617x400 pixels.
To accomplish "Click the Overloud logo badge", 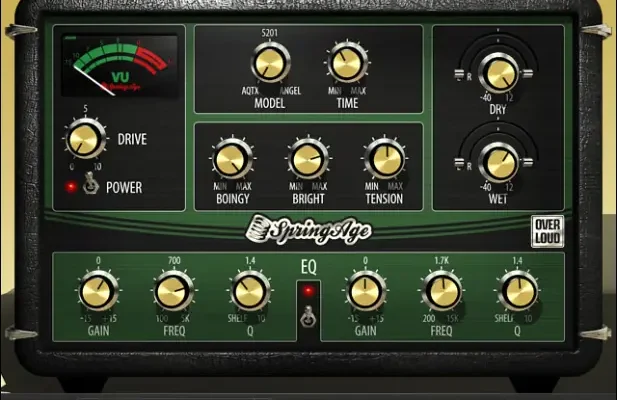I will (547, 231).
